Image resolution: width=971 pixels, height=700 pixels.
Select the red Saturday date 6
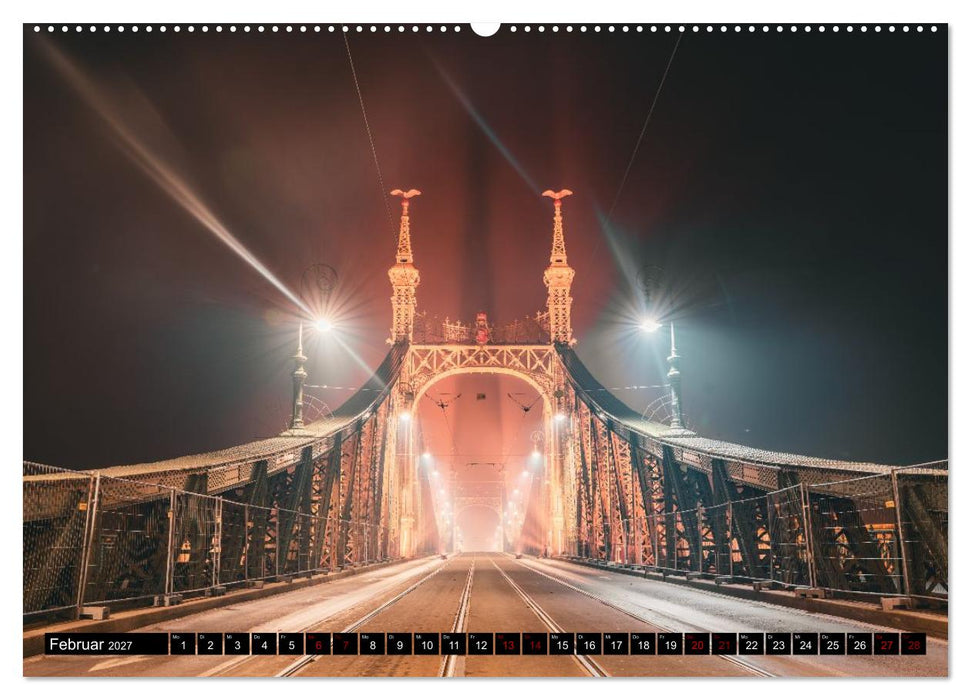(318, 644)
